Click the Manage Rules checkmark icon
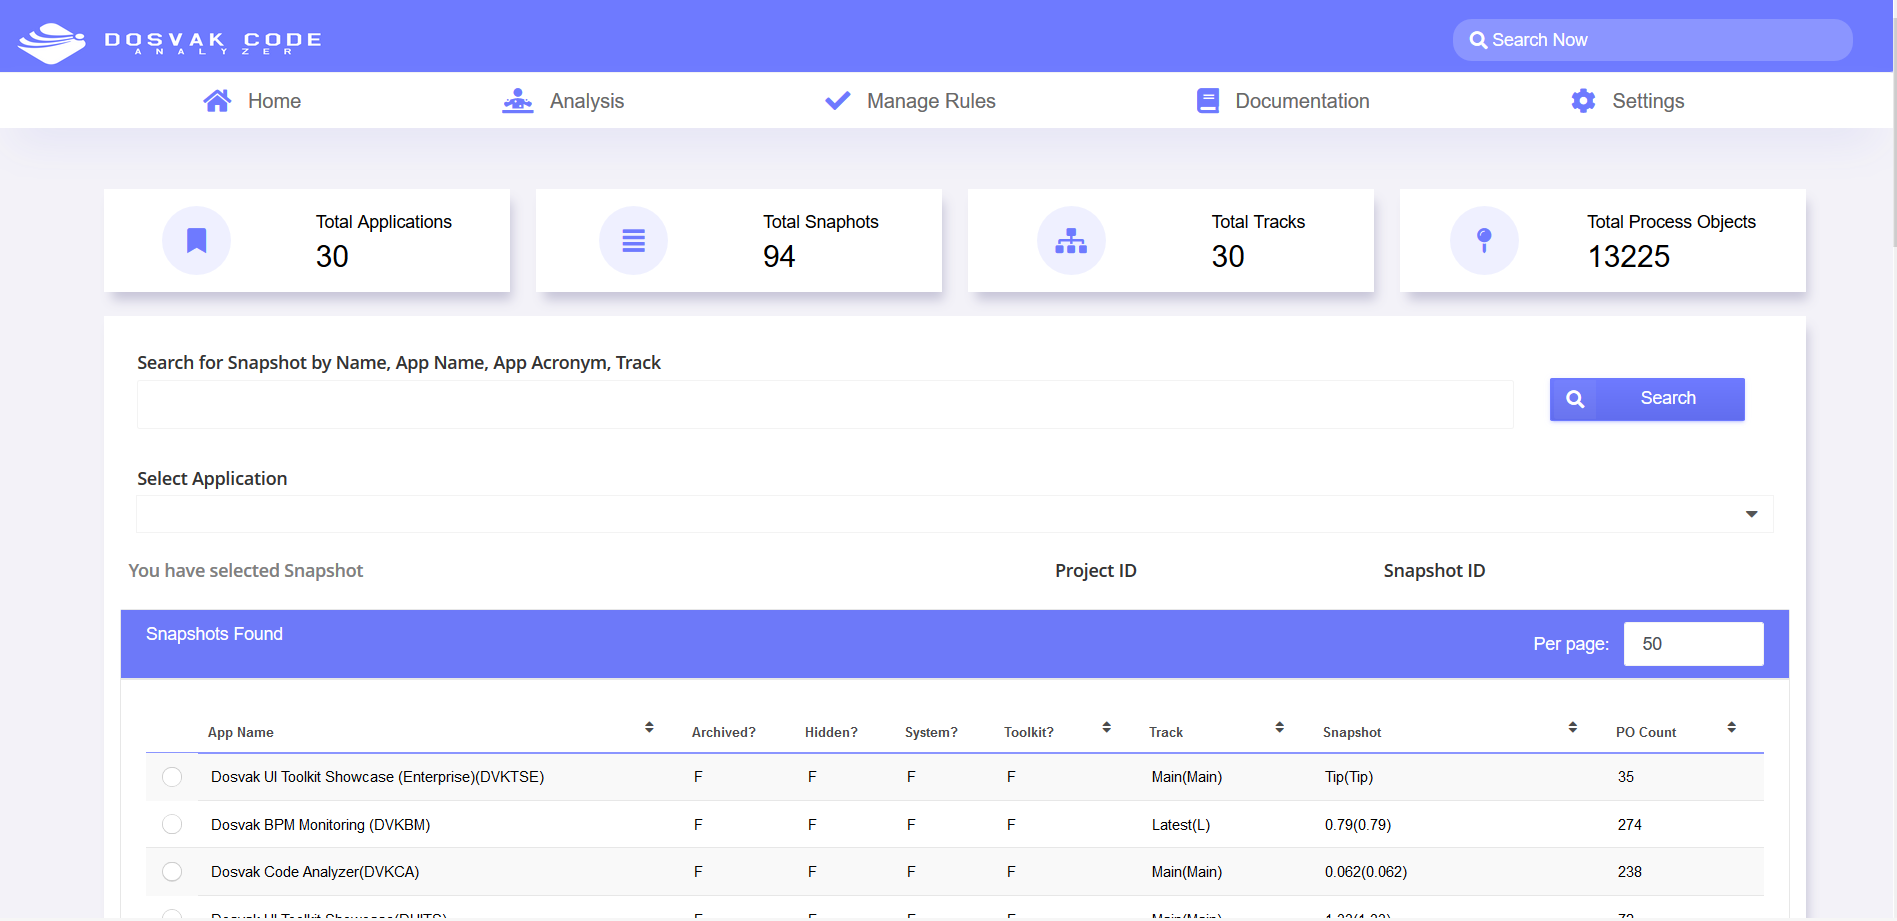 (x=837, y=99)
